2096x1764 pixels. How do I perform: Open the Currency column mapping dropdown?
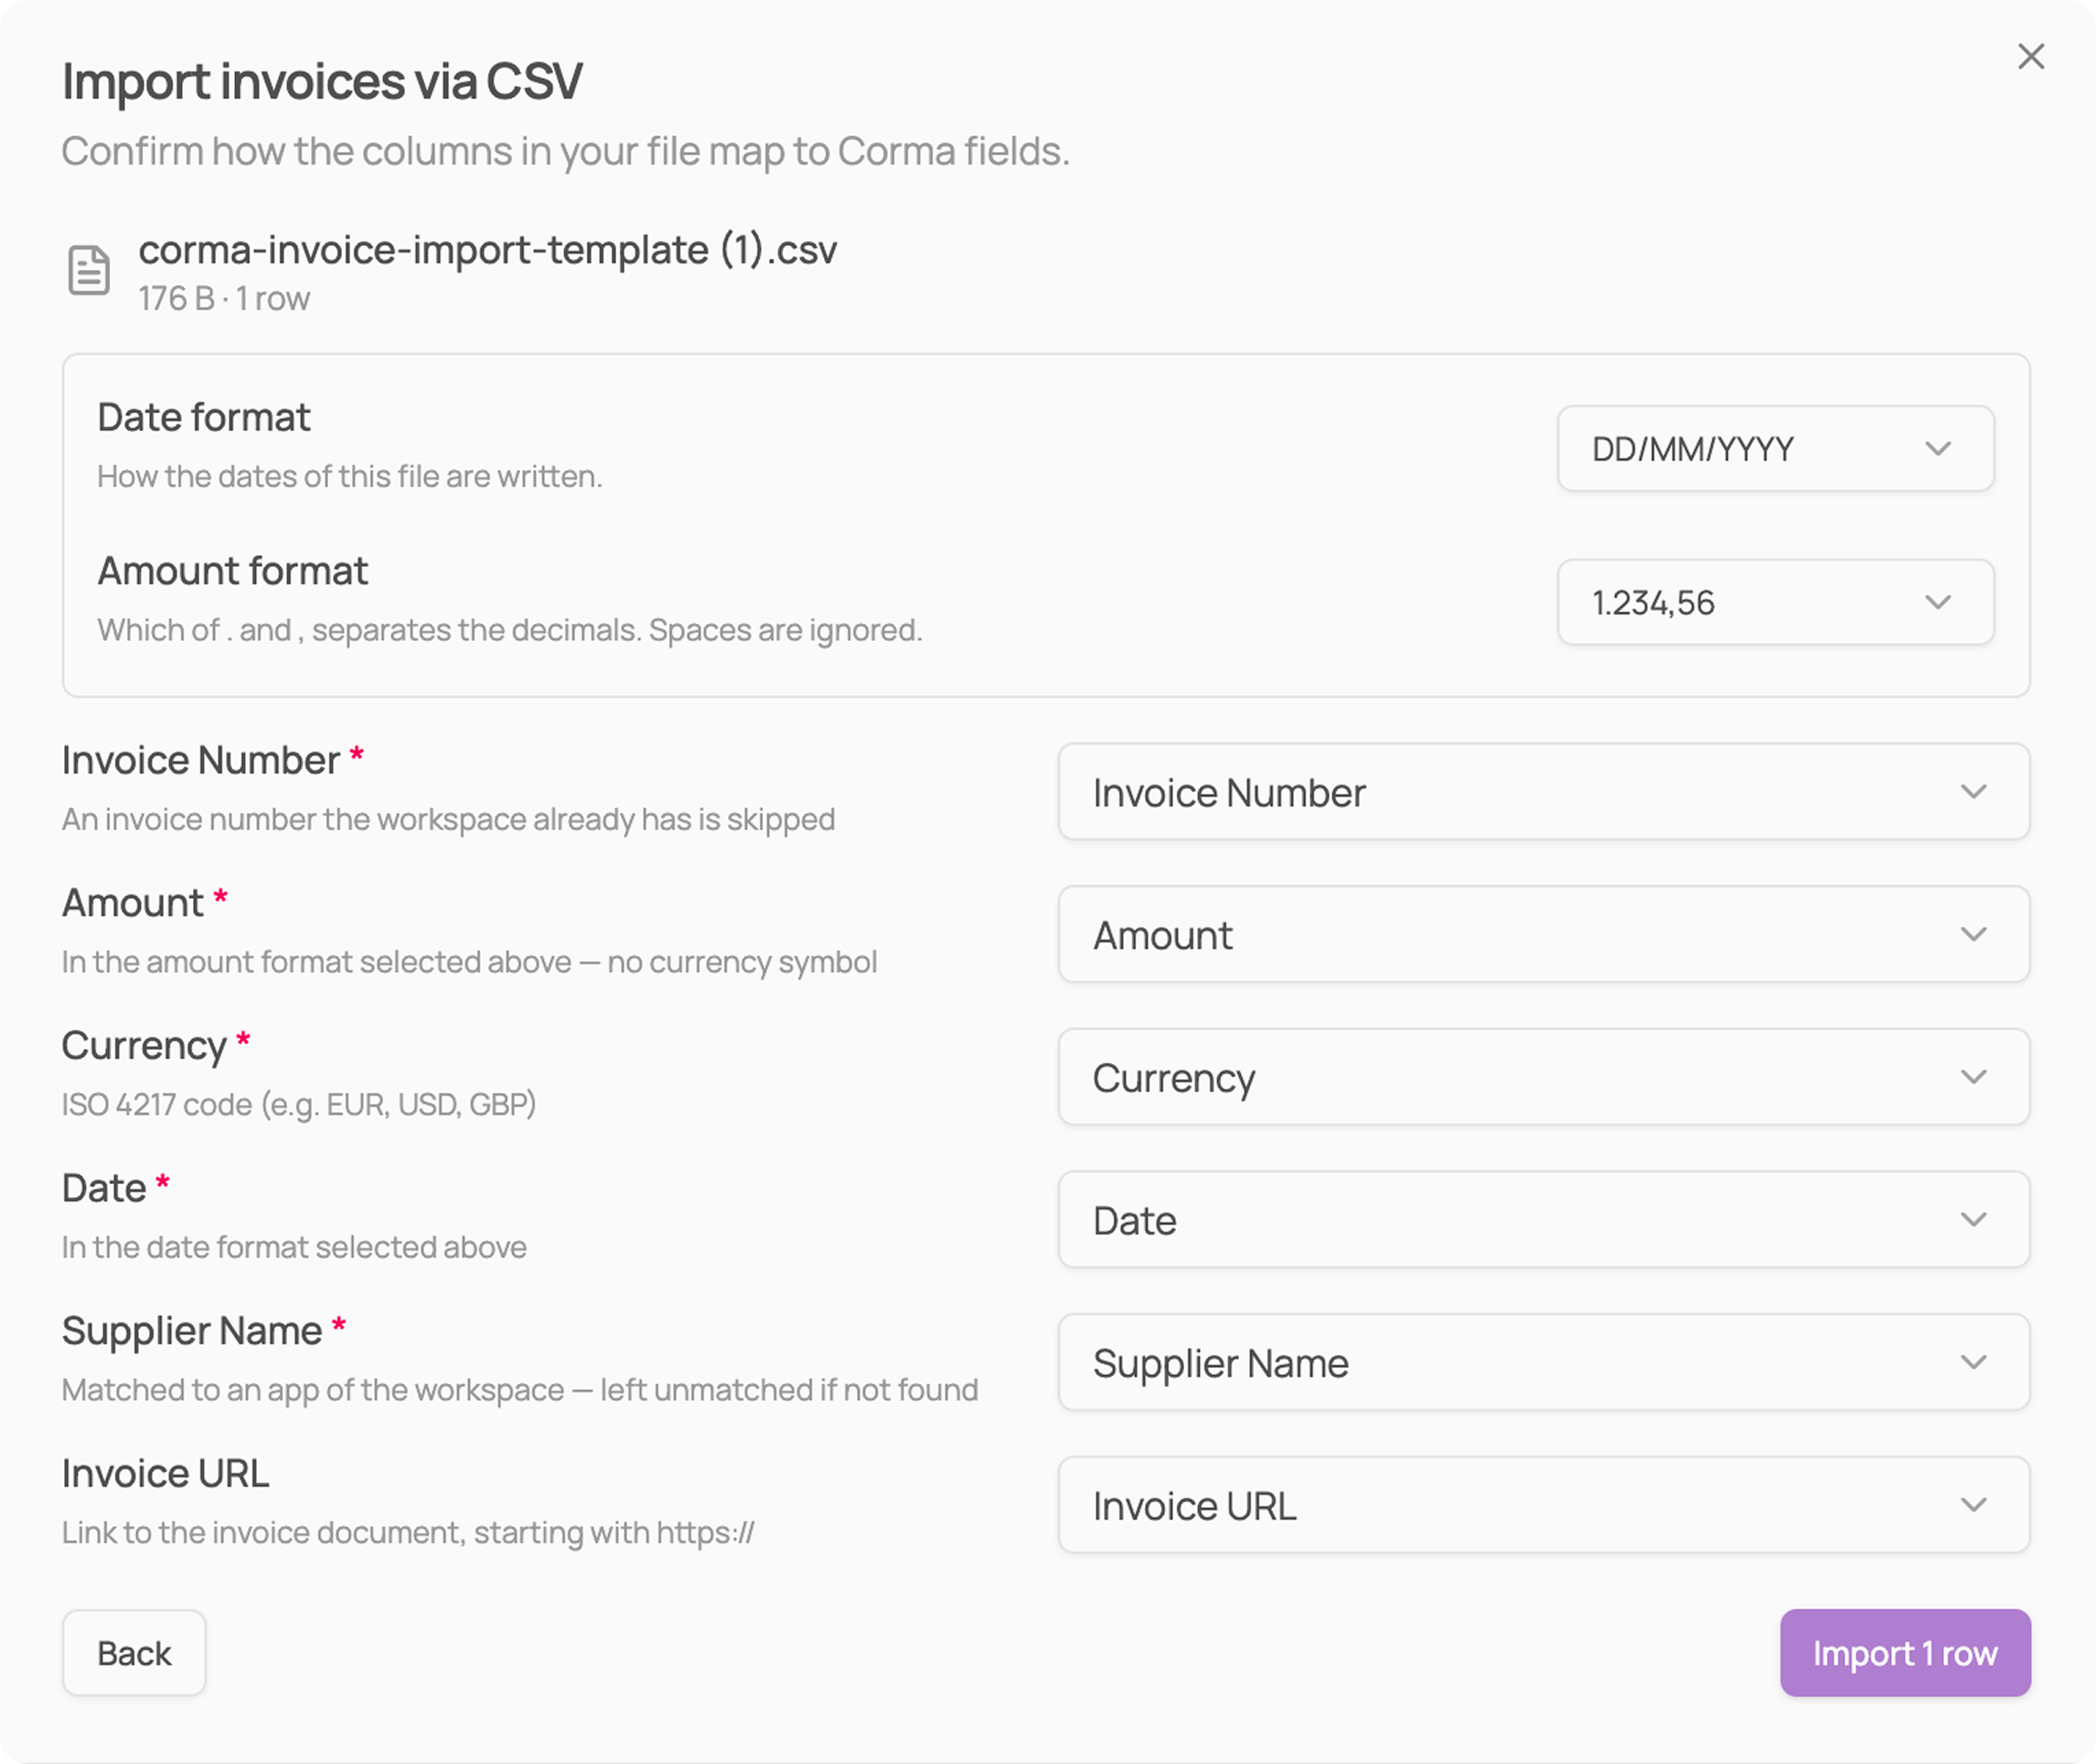(1543, 1077)
